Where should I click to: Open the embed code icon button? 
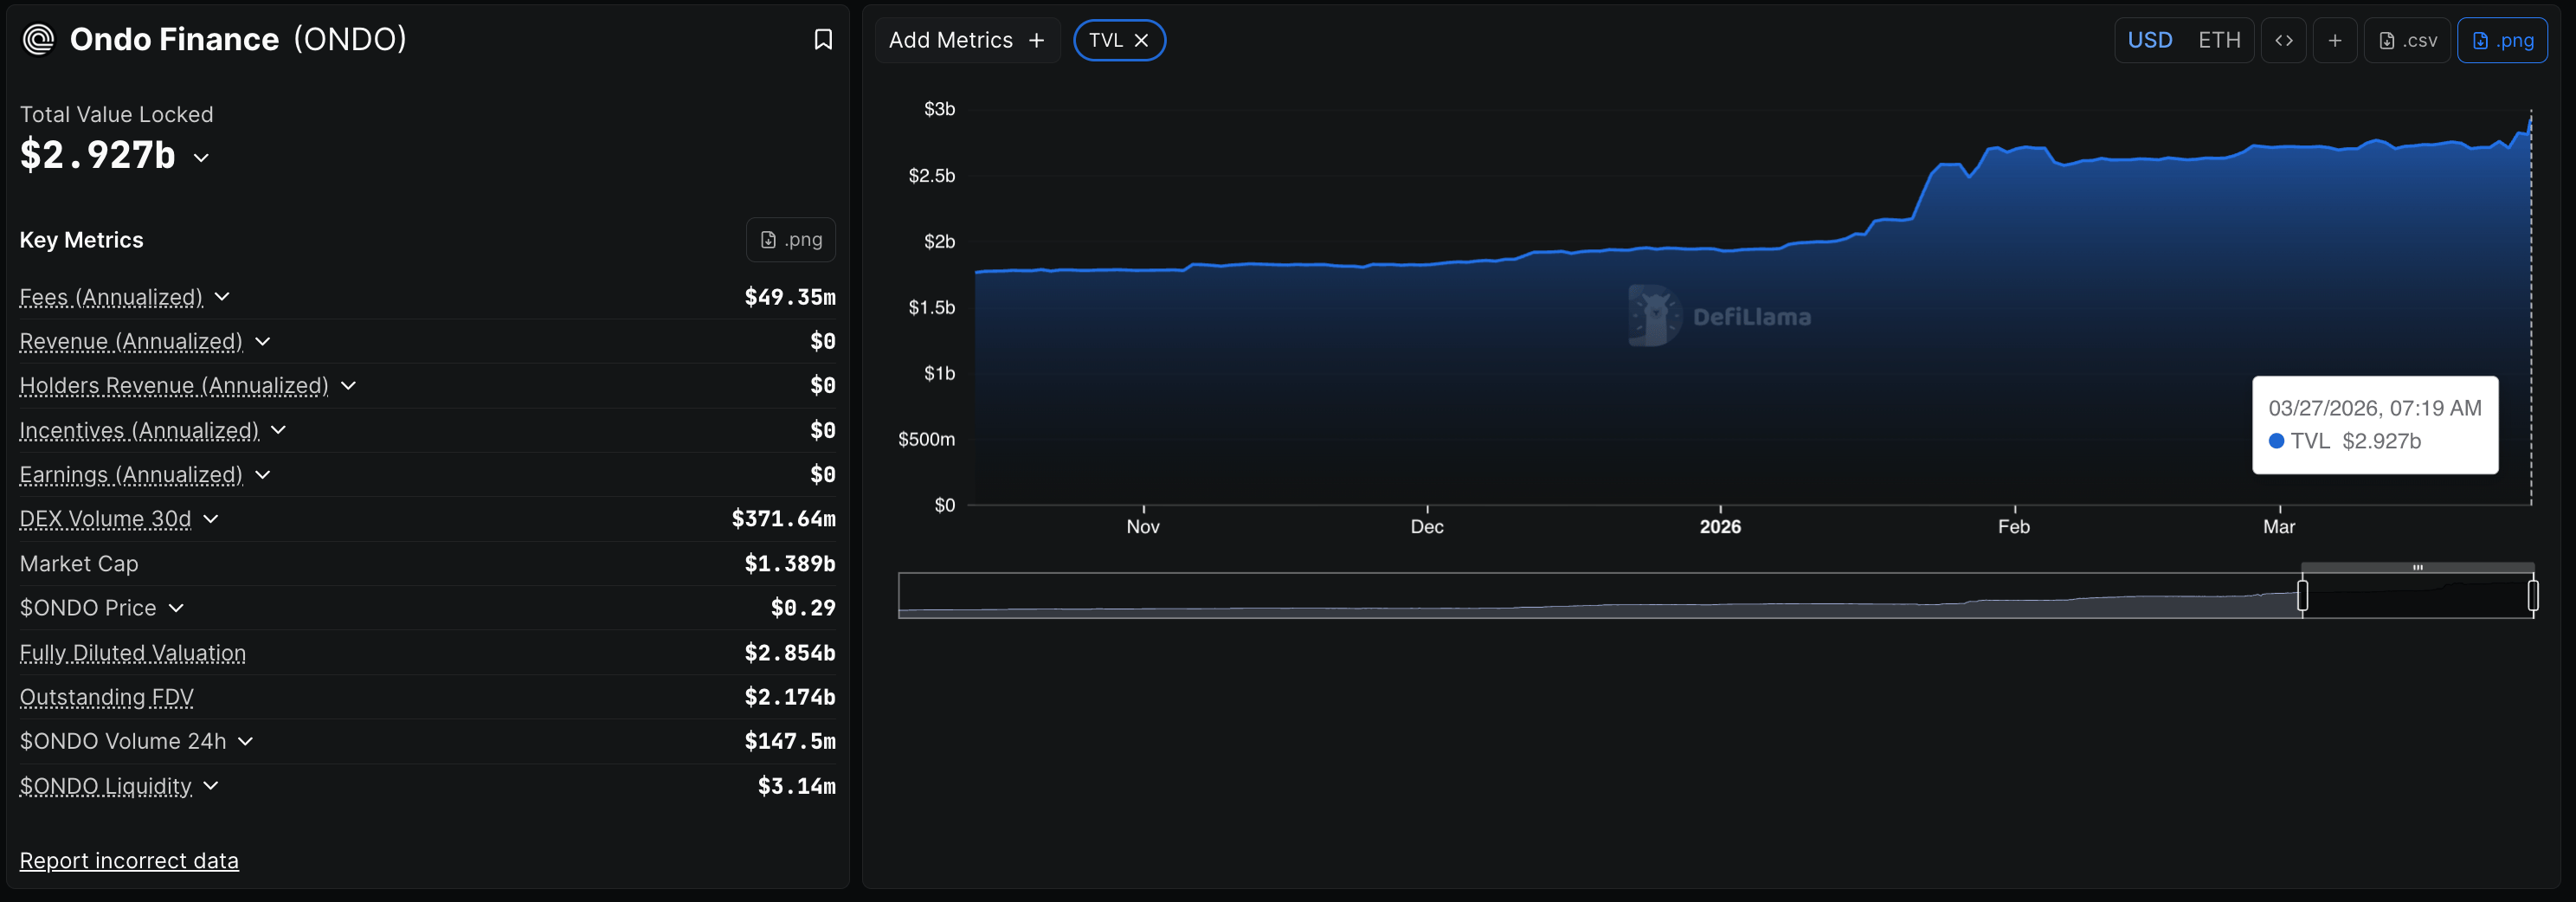[x=2283, y=40]
